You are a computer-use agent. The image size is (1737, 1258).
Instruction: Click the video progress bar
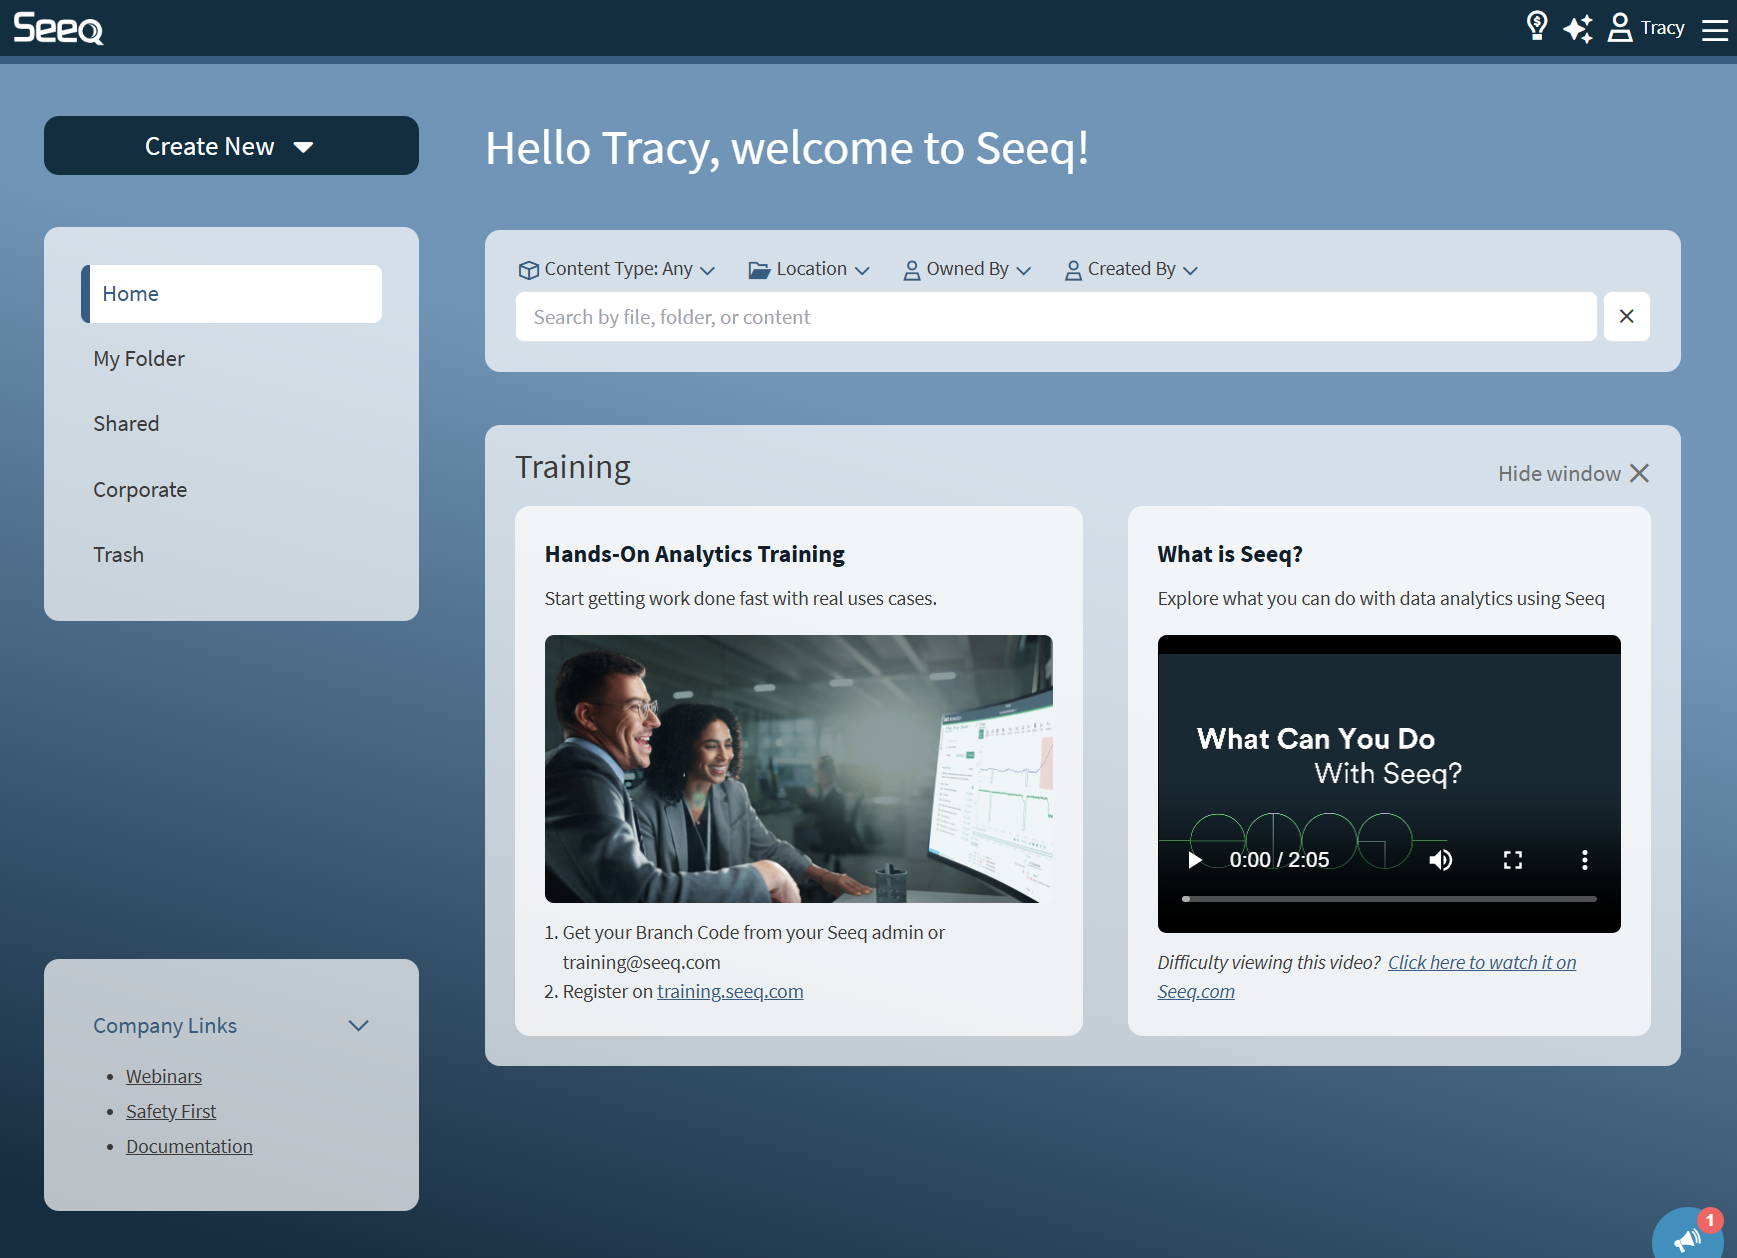pyautogui.click(x=1388, y=899)
